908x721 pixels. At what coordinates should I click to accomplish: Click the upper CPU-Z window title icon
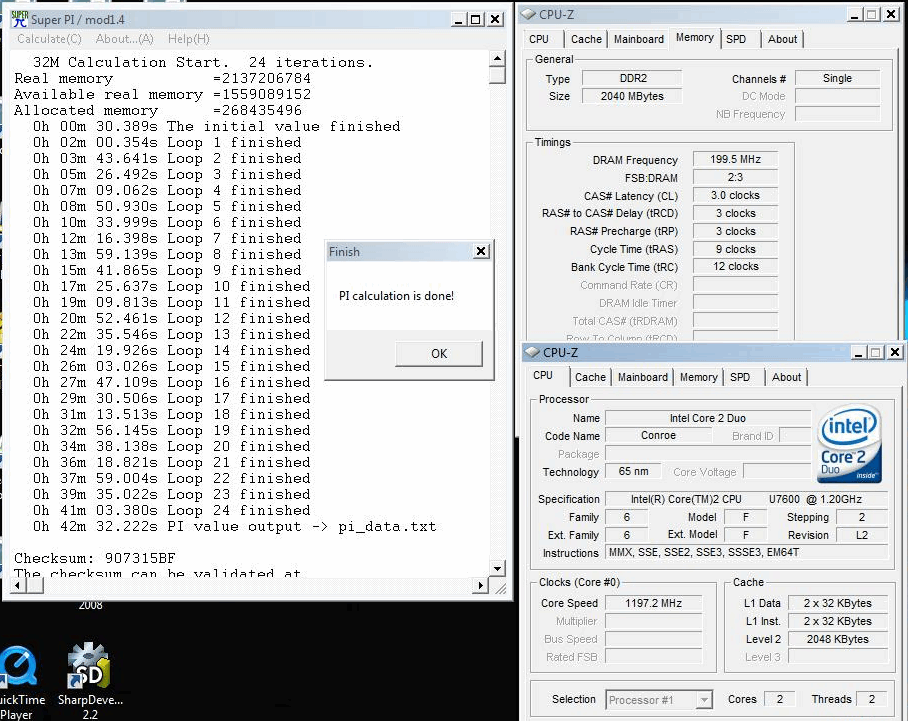(528, 14)
